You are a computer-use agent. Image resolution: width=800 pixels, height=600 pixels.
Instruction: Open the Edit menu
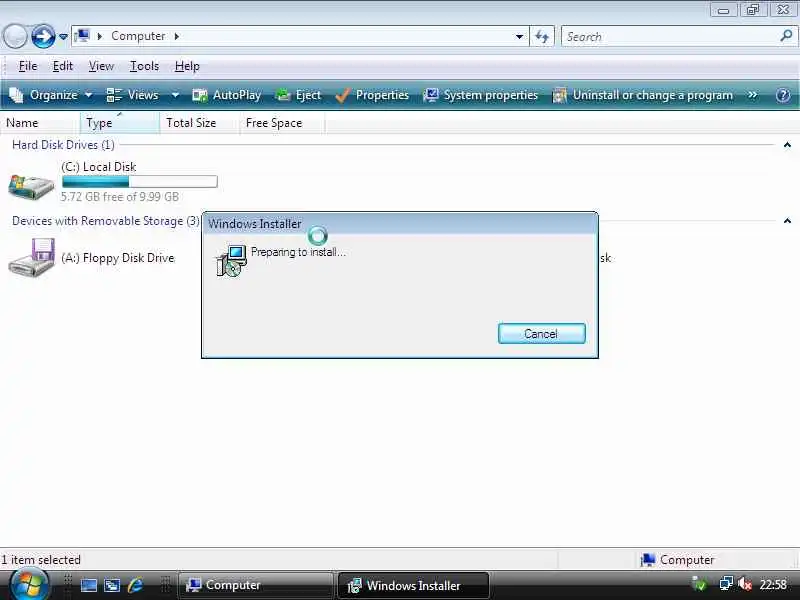coord(63,66)
